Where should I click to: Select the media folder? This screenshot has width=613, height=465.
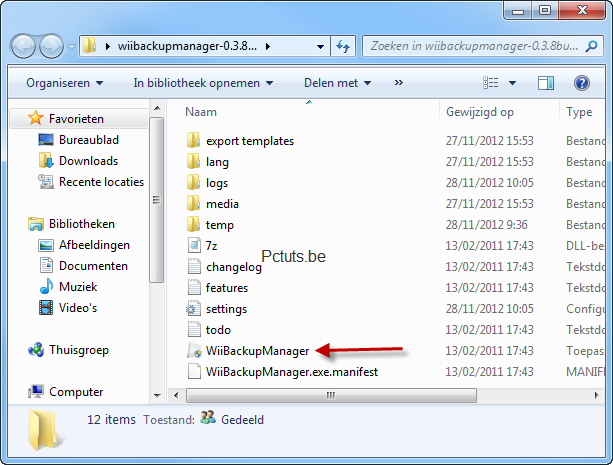pyautogui.click(x=222, y=204)
